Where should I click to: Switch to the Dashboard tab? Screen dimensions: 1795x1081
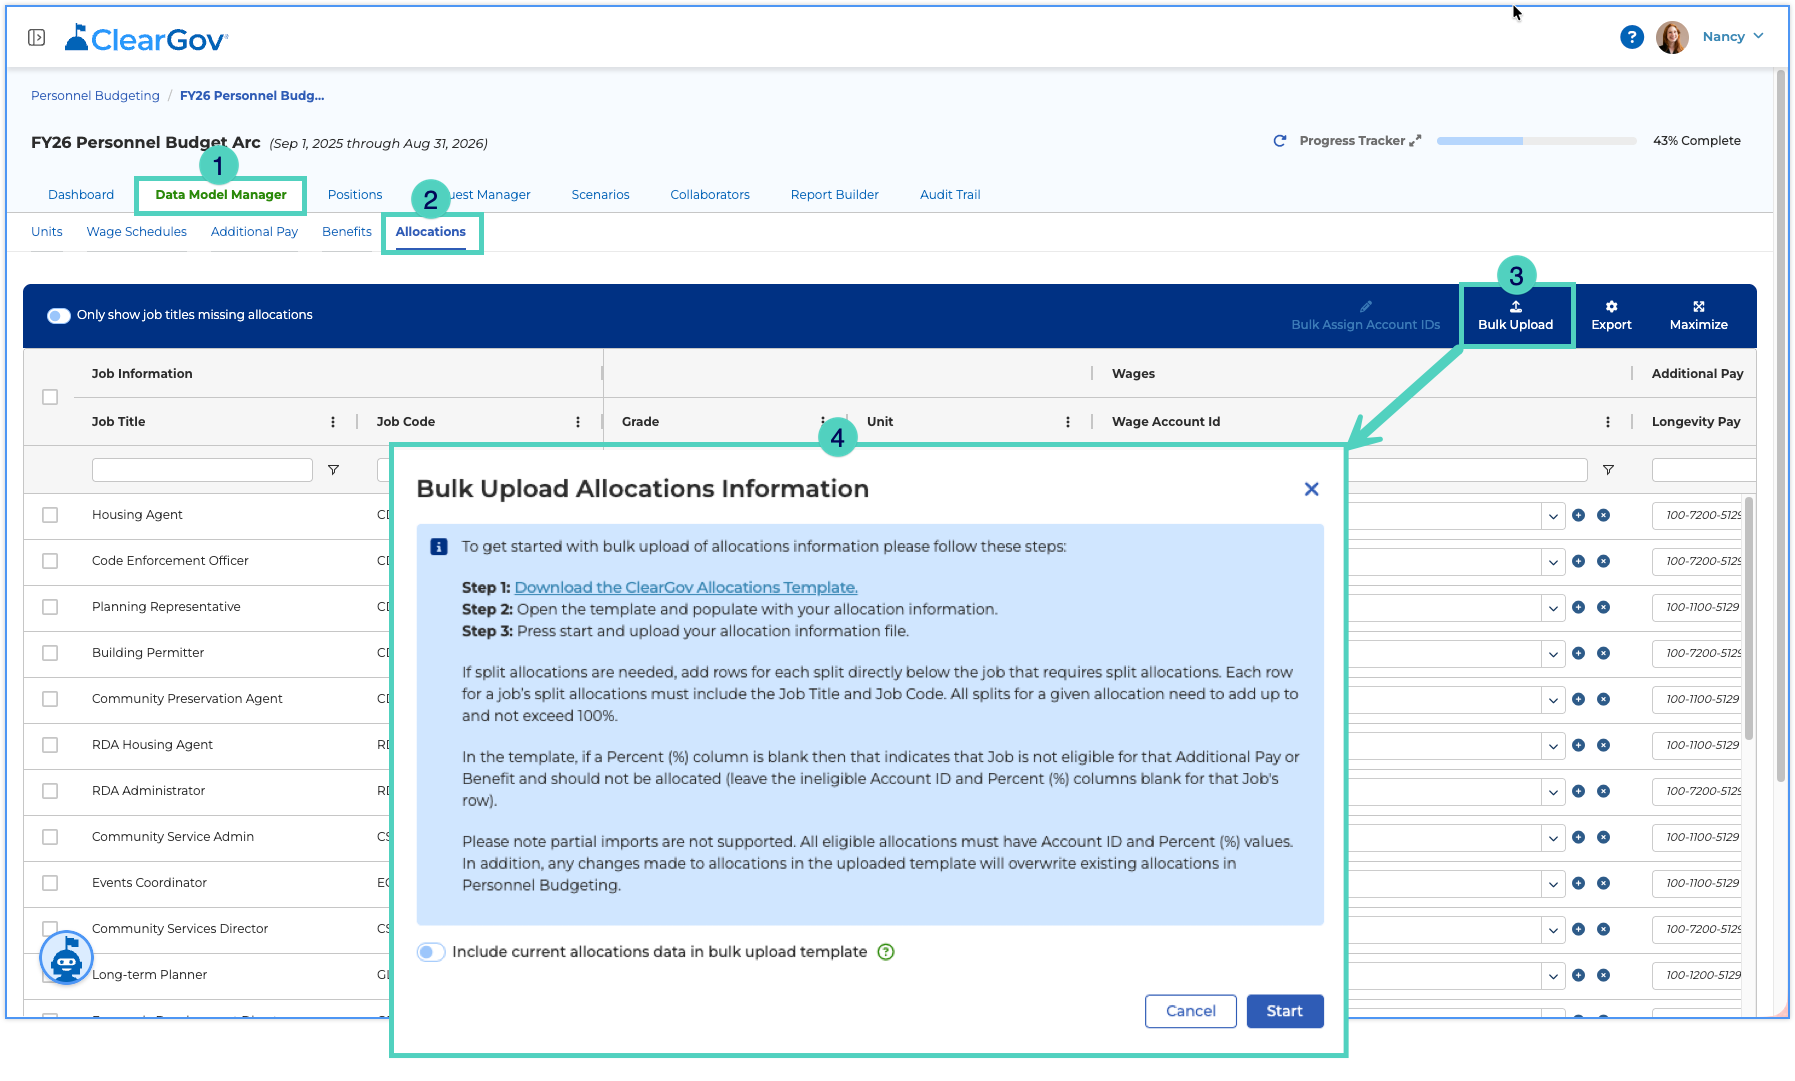81,195
